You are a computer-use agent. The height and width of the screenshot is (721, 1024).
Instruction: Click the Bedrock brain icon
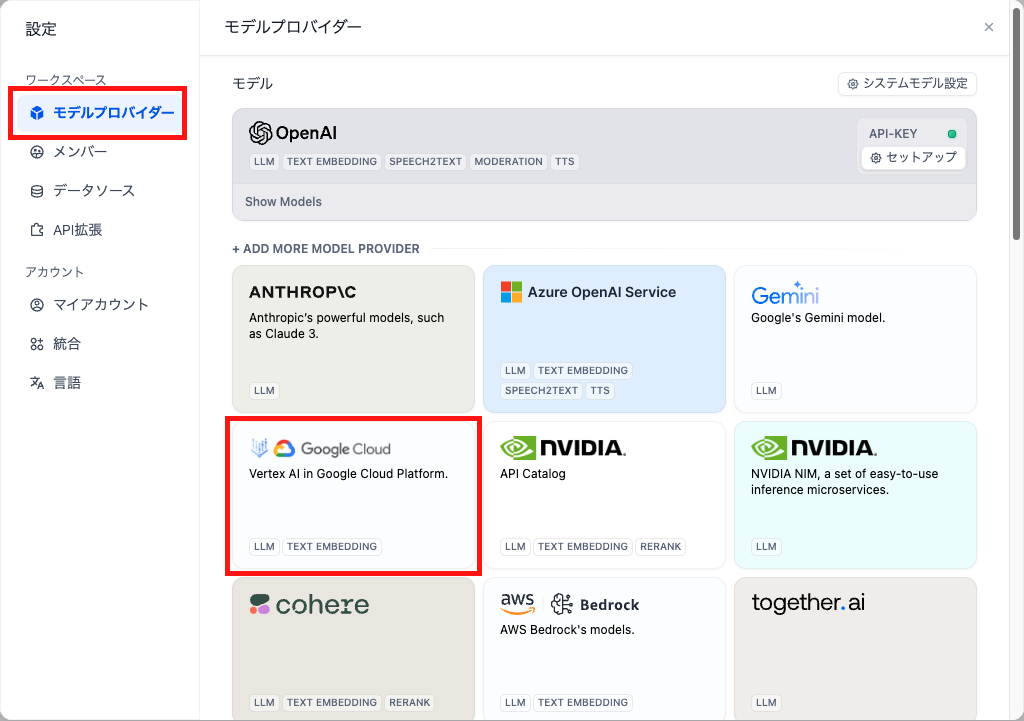[x=562, y=604]
